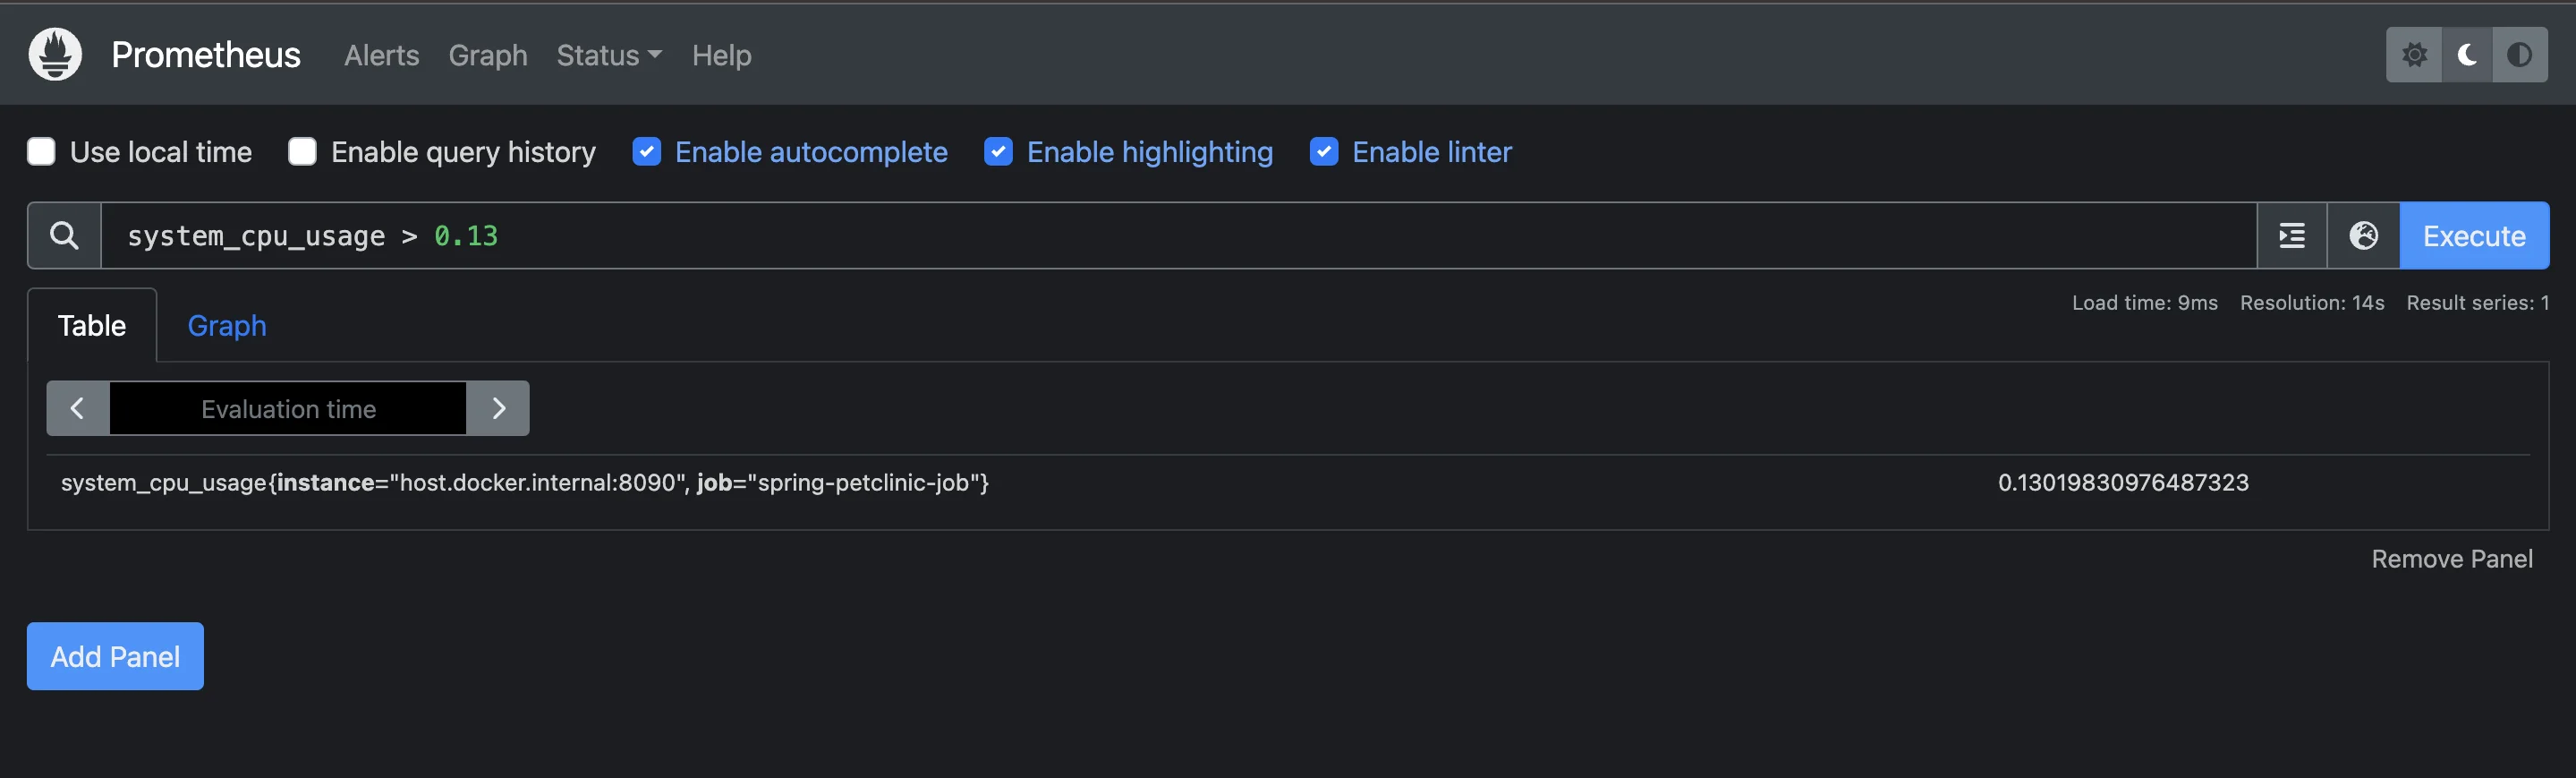
Task: Switch to light theme sun icon
Action: pos(2414,54)
